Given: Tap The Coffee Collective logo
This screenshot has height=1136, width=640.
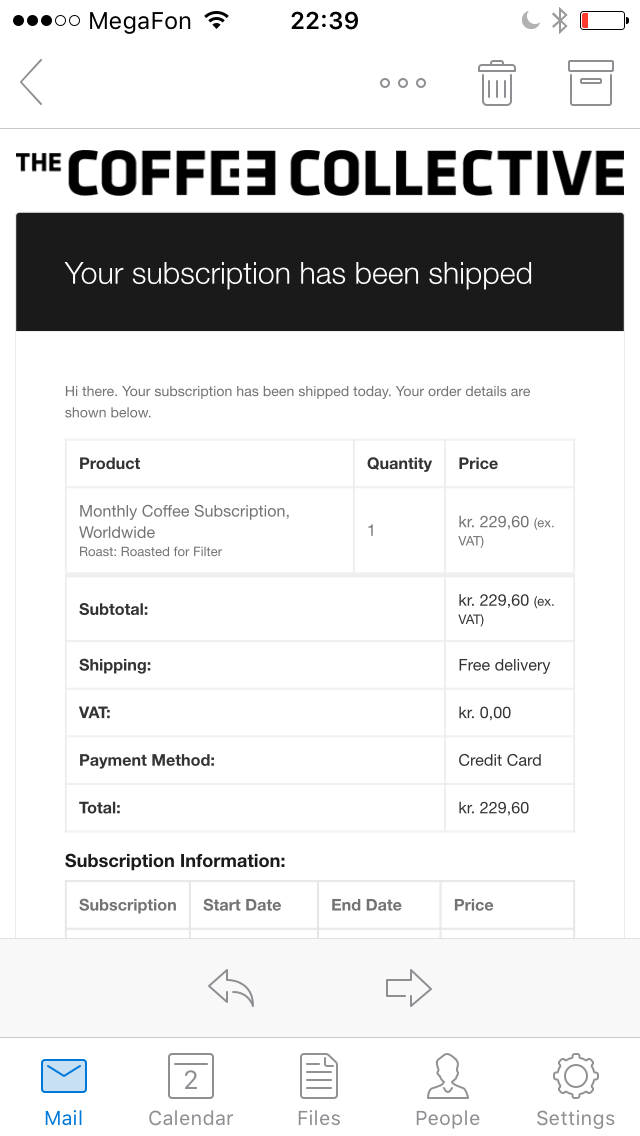Looking at the screenshot, I should (320, 172).
